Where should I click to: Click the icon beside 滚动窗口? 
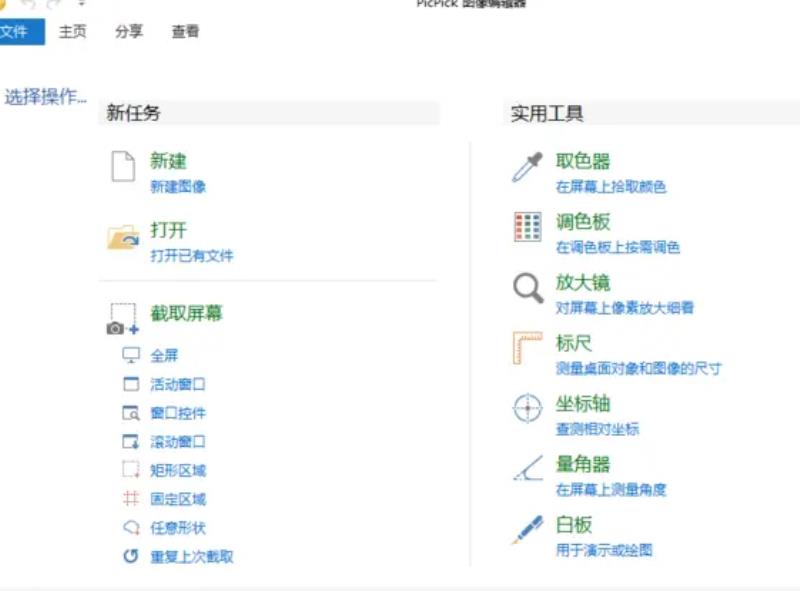tap(131, 441)
